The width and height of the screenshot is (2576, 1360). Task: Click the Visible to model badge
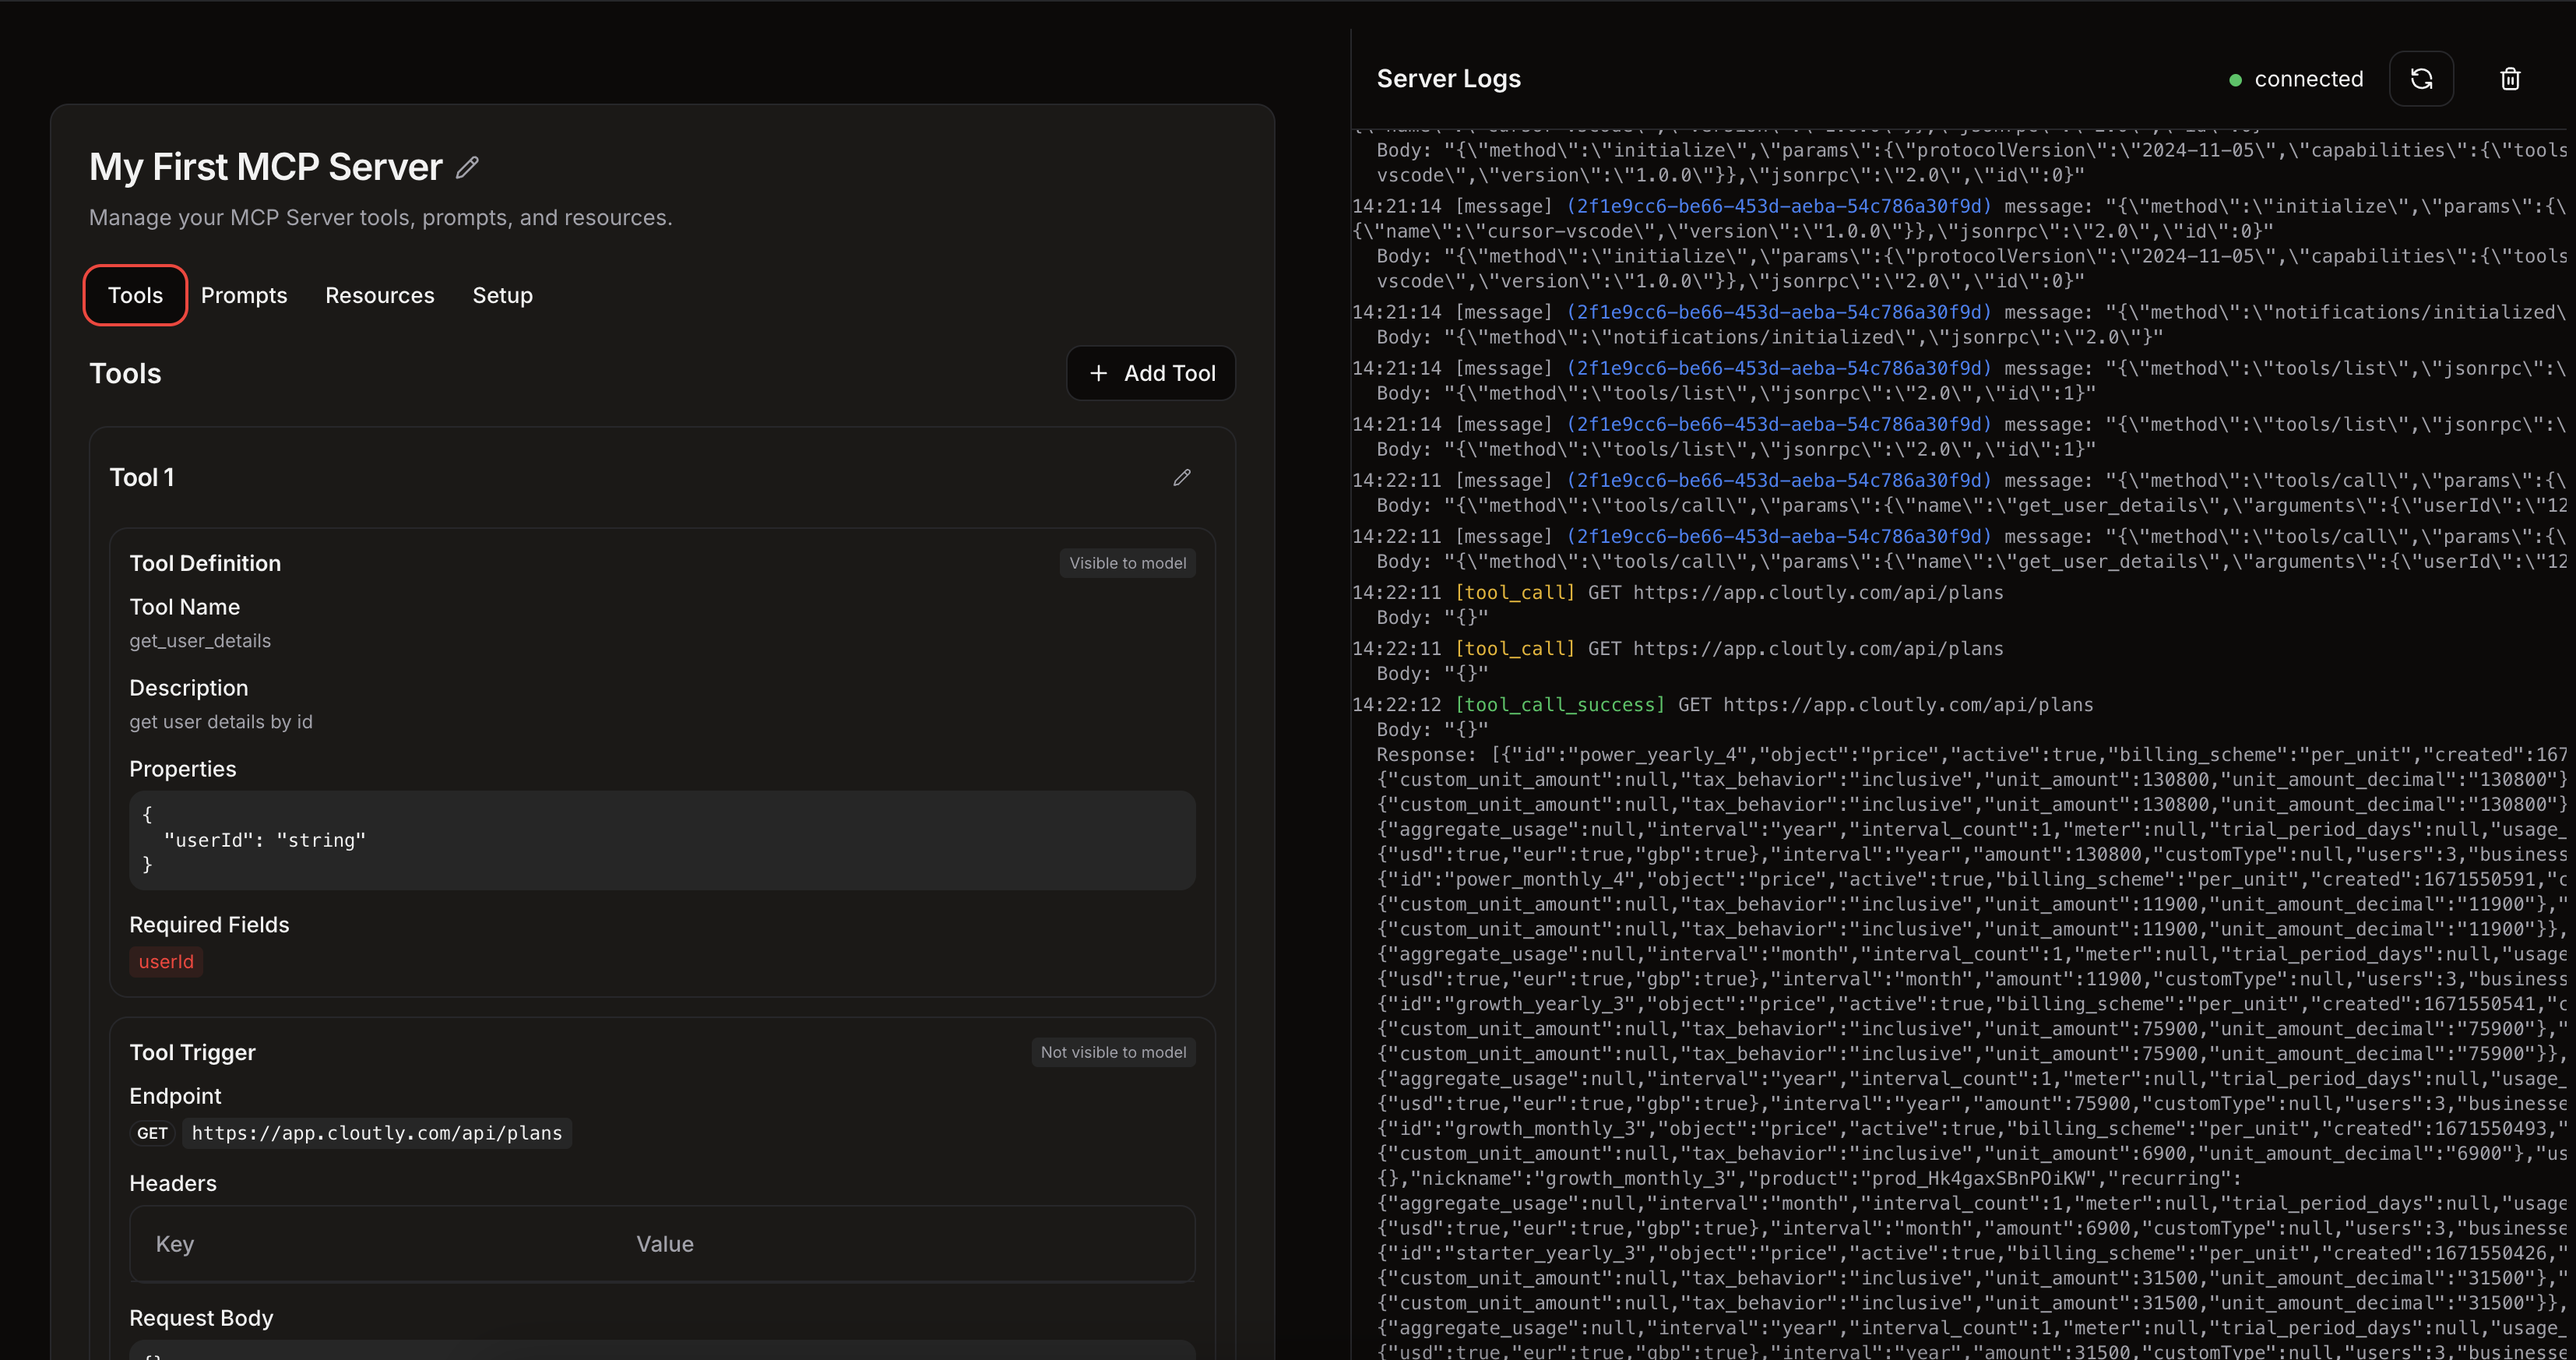1127,563
